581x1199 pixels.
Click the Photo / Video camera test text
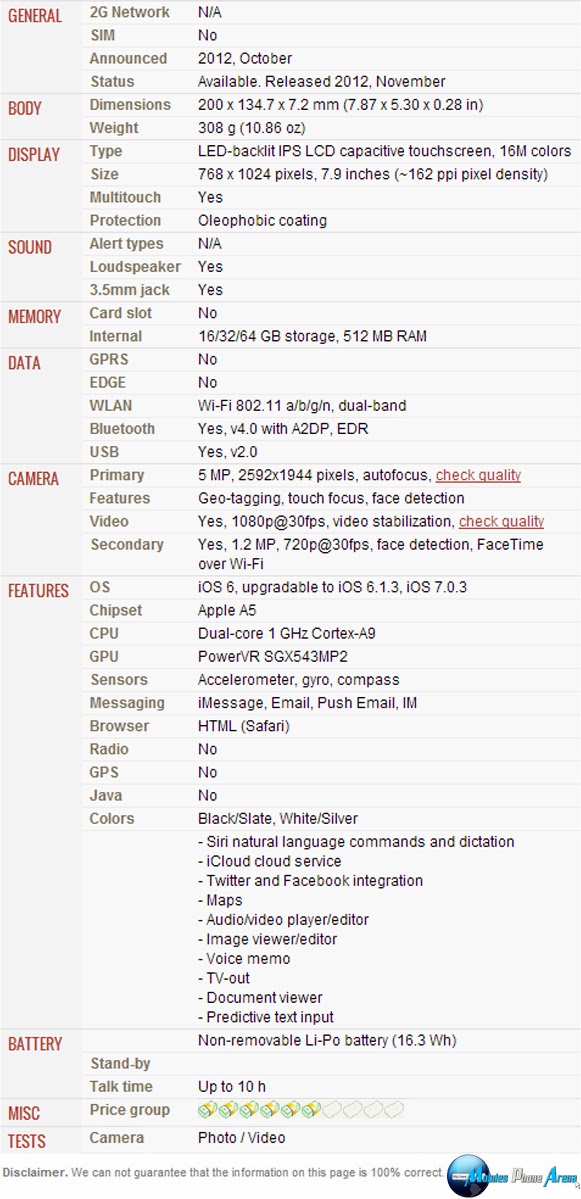click(242, 1138)
